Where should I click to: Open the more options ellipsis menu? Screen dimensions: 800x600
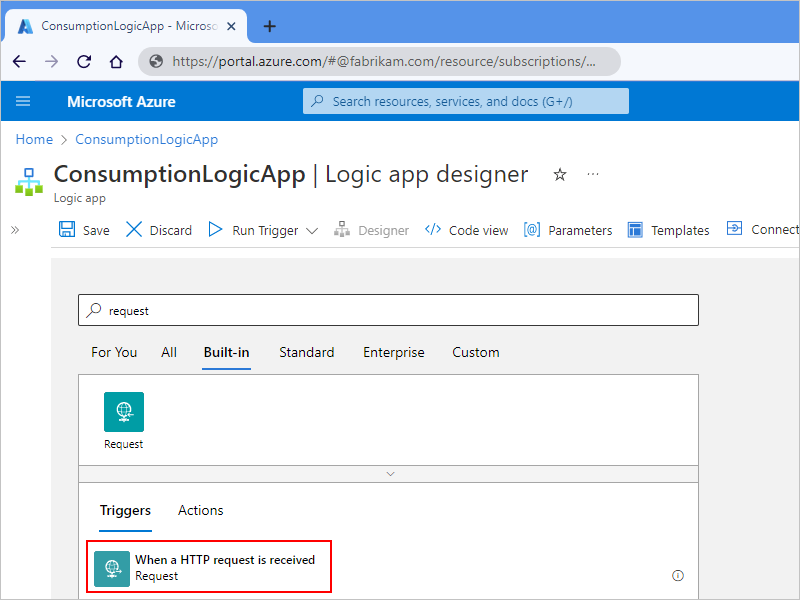coord(593,174)
